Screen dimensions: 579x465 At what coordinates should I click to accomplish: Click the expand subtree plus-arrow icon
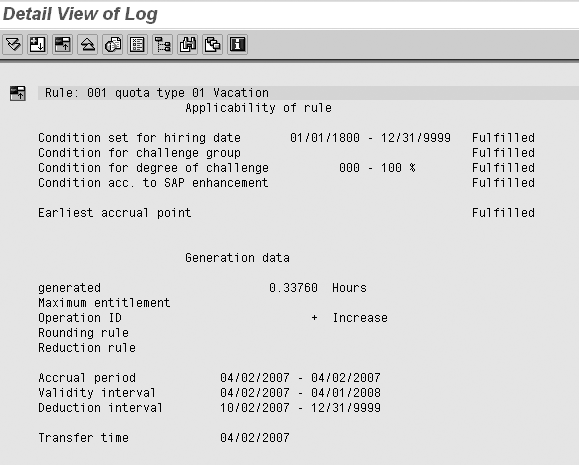click(x=38, y=45)
